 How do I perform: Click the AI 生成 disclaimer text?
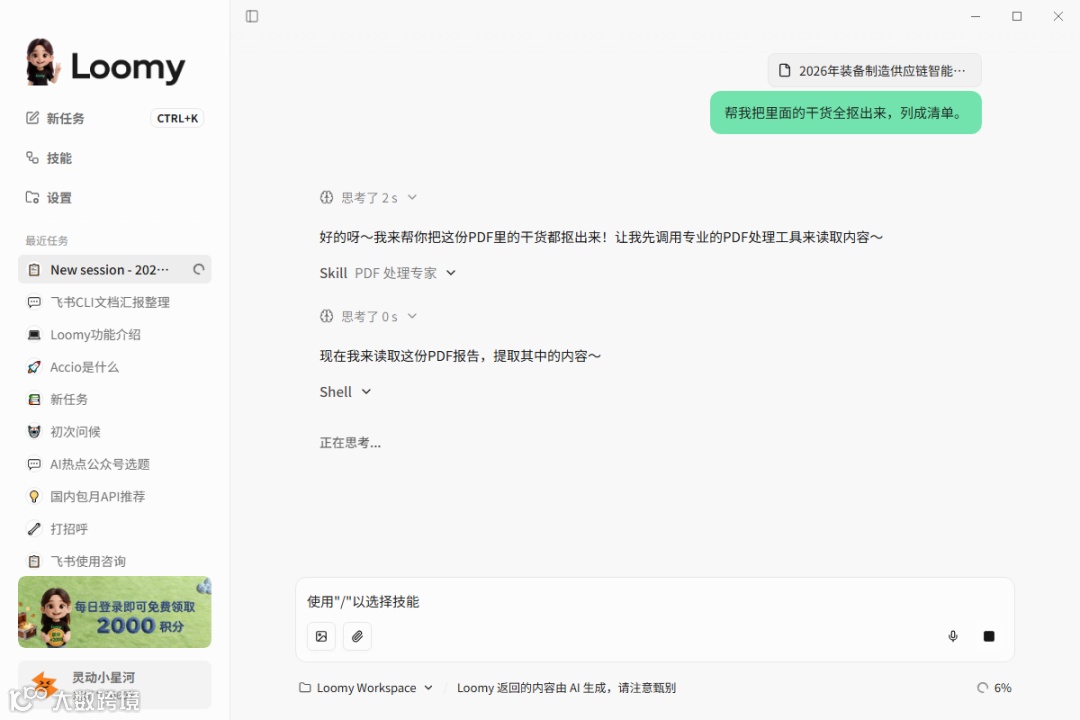tap(566, 688)
